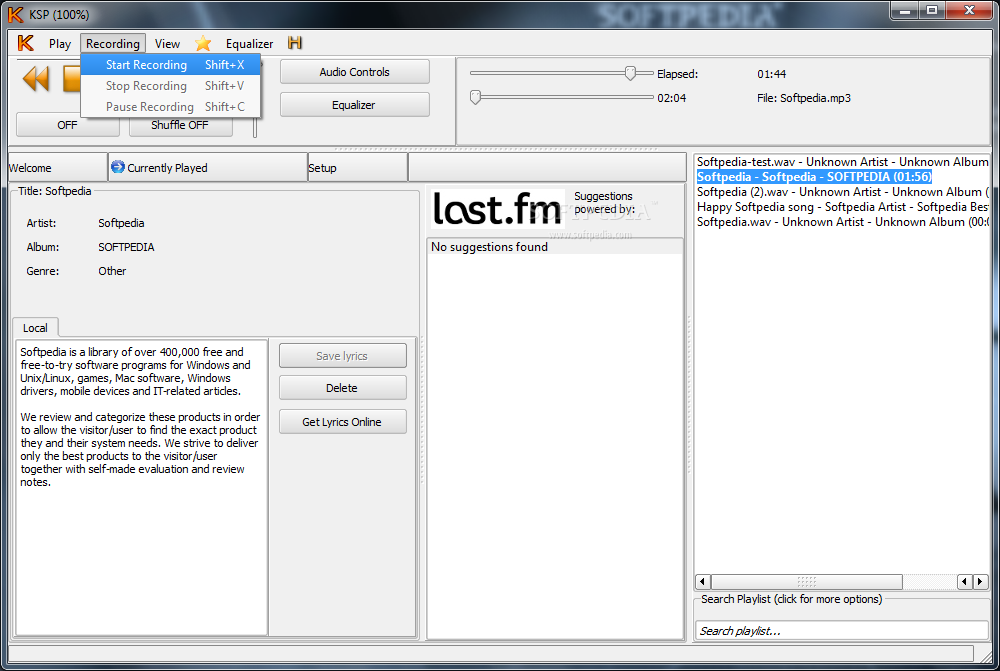Screen dimensions: 1000x671
Task: Click the elapsed time 01:44
Action: point(772,74)
